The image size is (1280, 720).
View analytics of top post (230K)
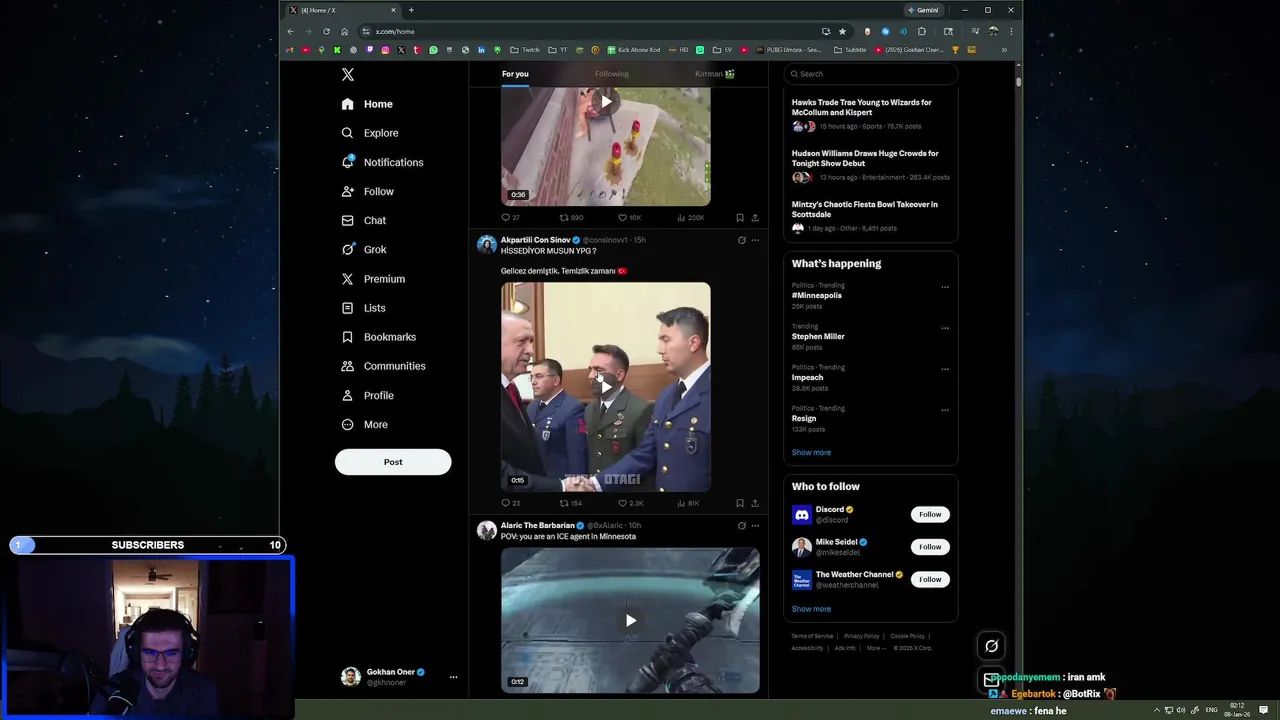(x=690, y=217)
